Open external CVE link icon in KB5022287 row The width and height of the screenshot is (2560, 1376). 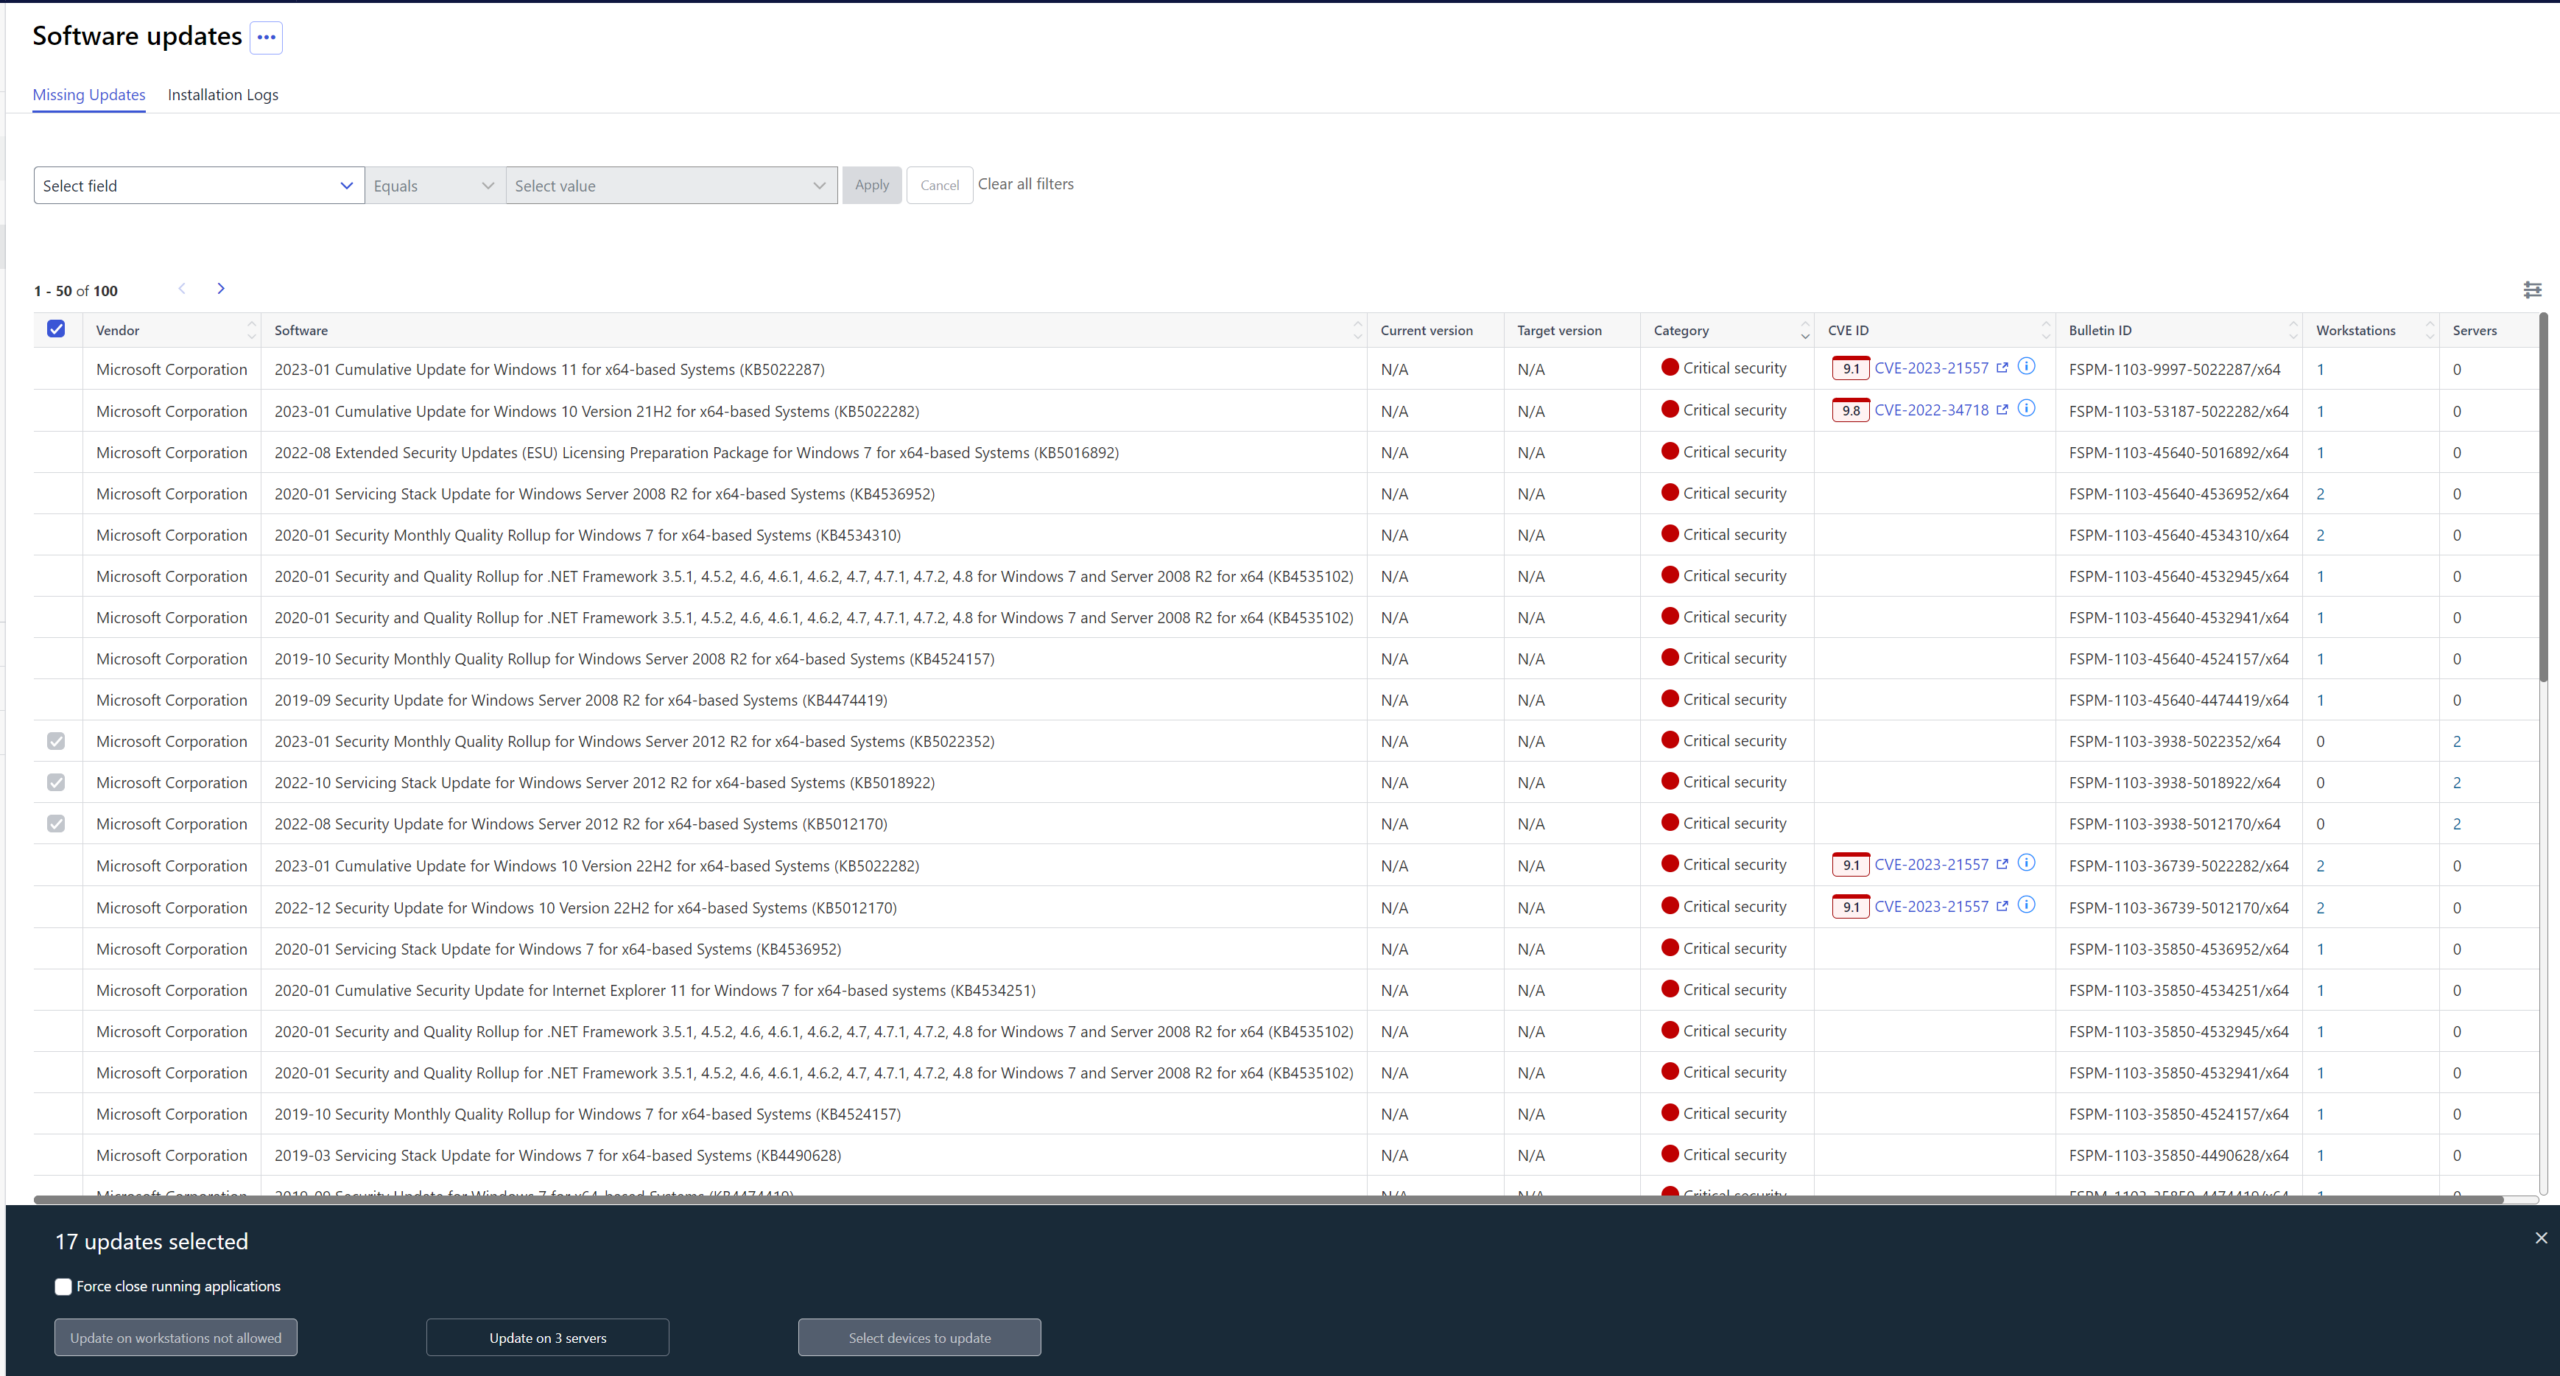2002,367
